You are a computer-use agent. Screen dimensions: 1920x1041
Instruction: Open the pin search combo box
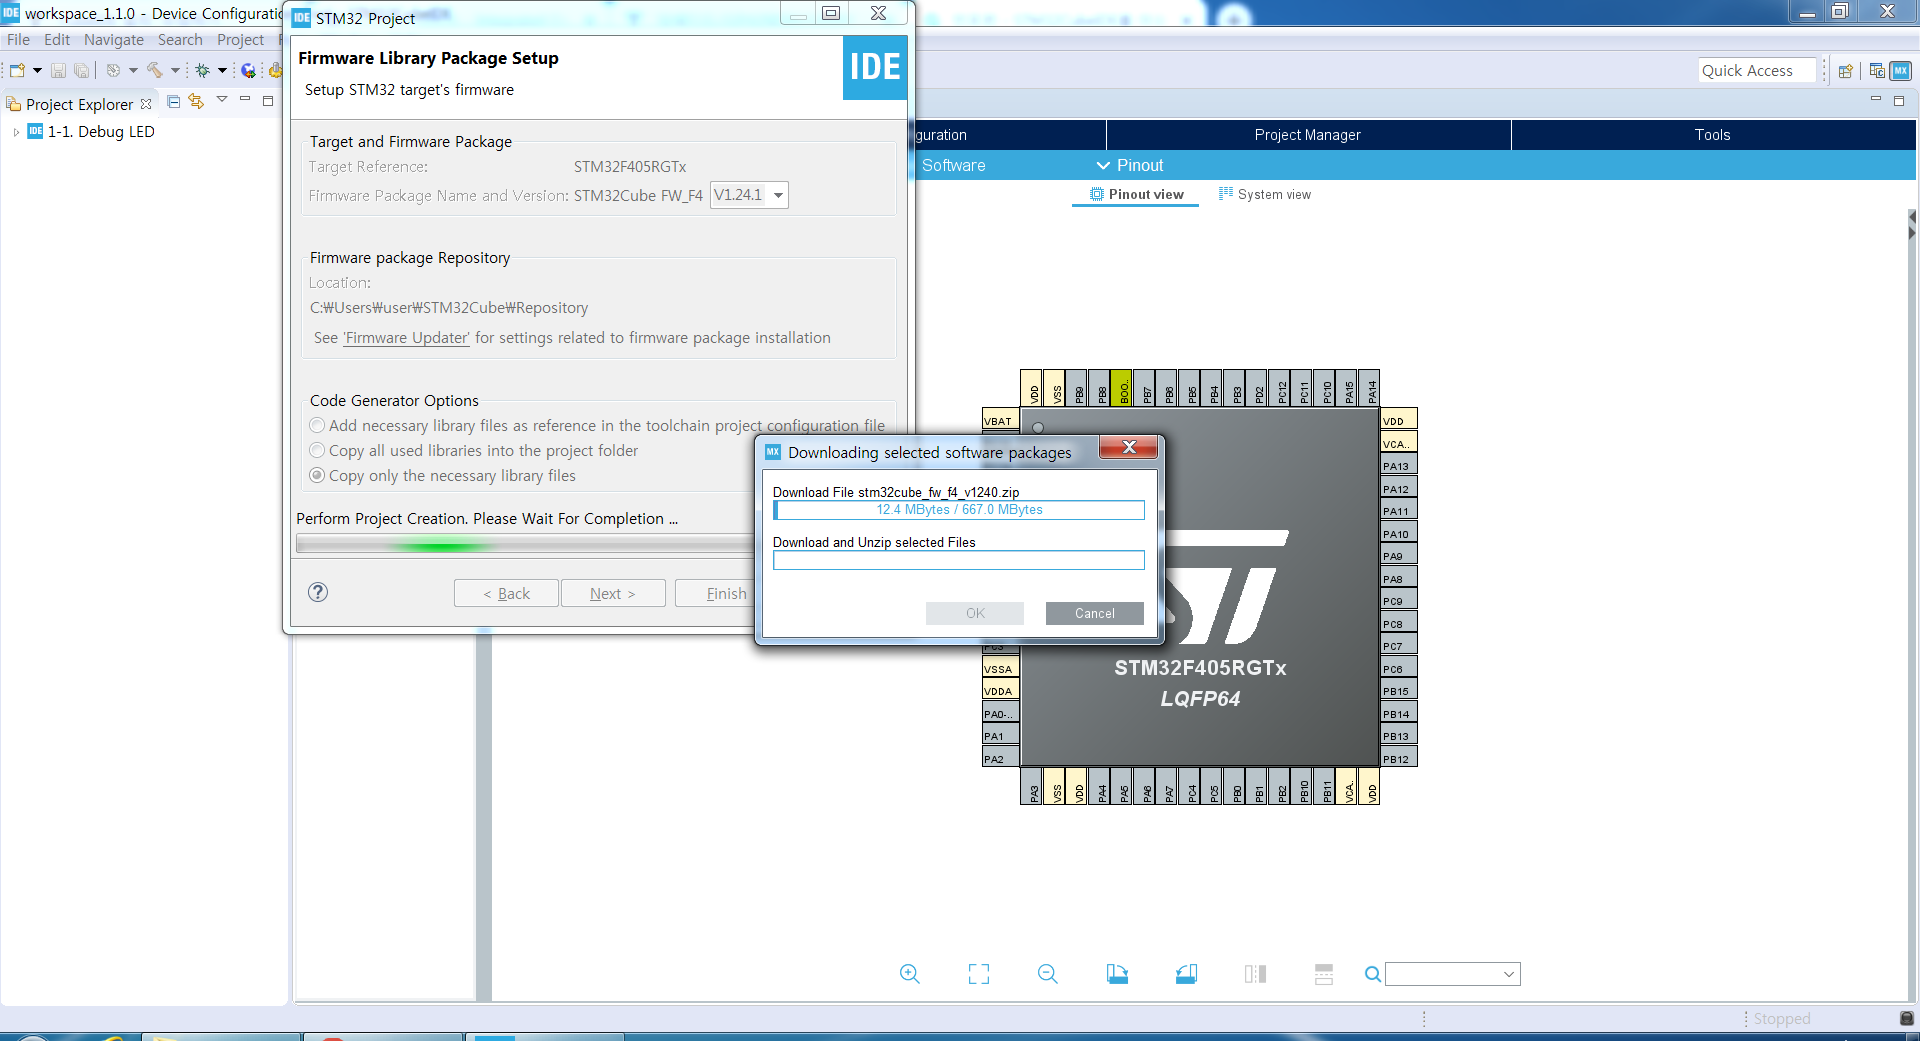pyautogui.click(x=1452, y=974)
